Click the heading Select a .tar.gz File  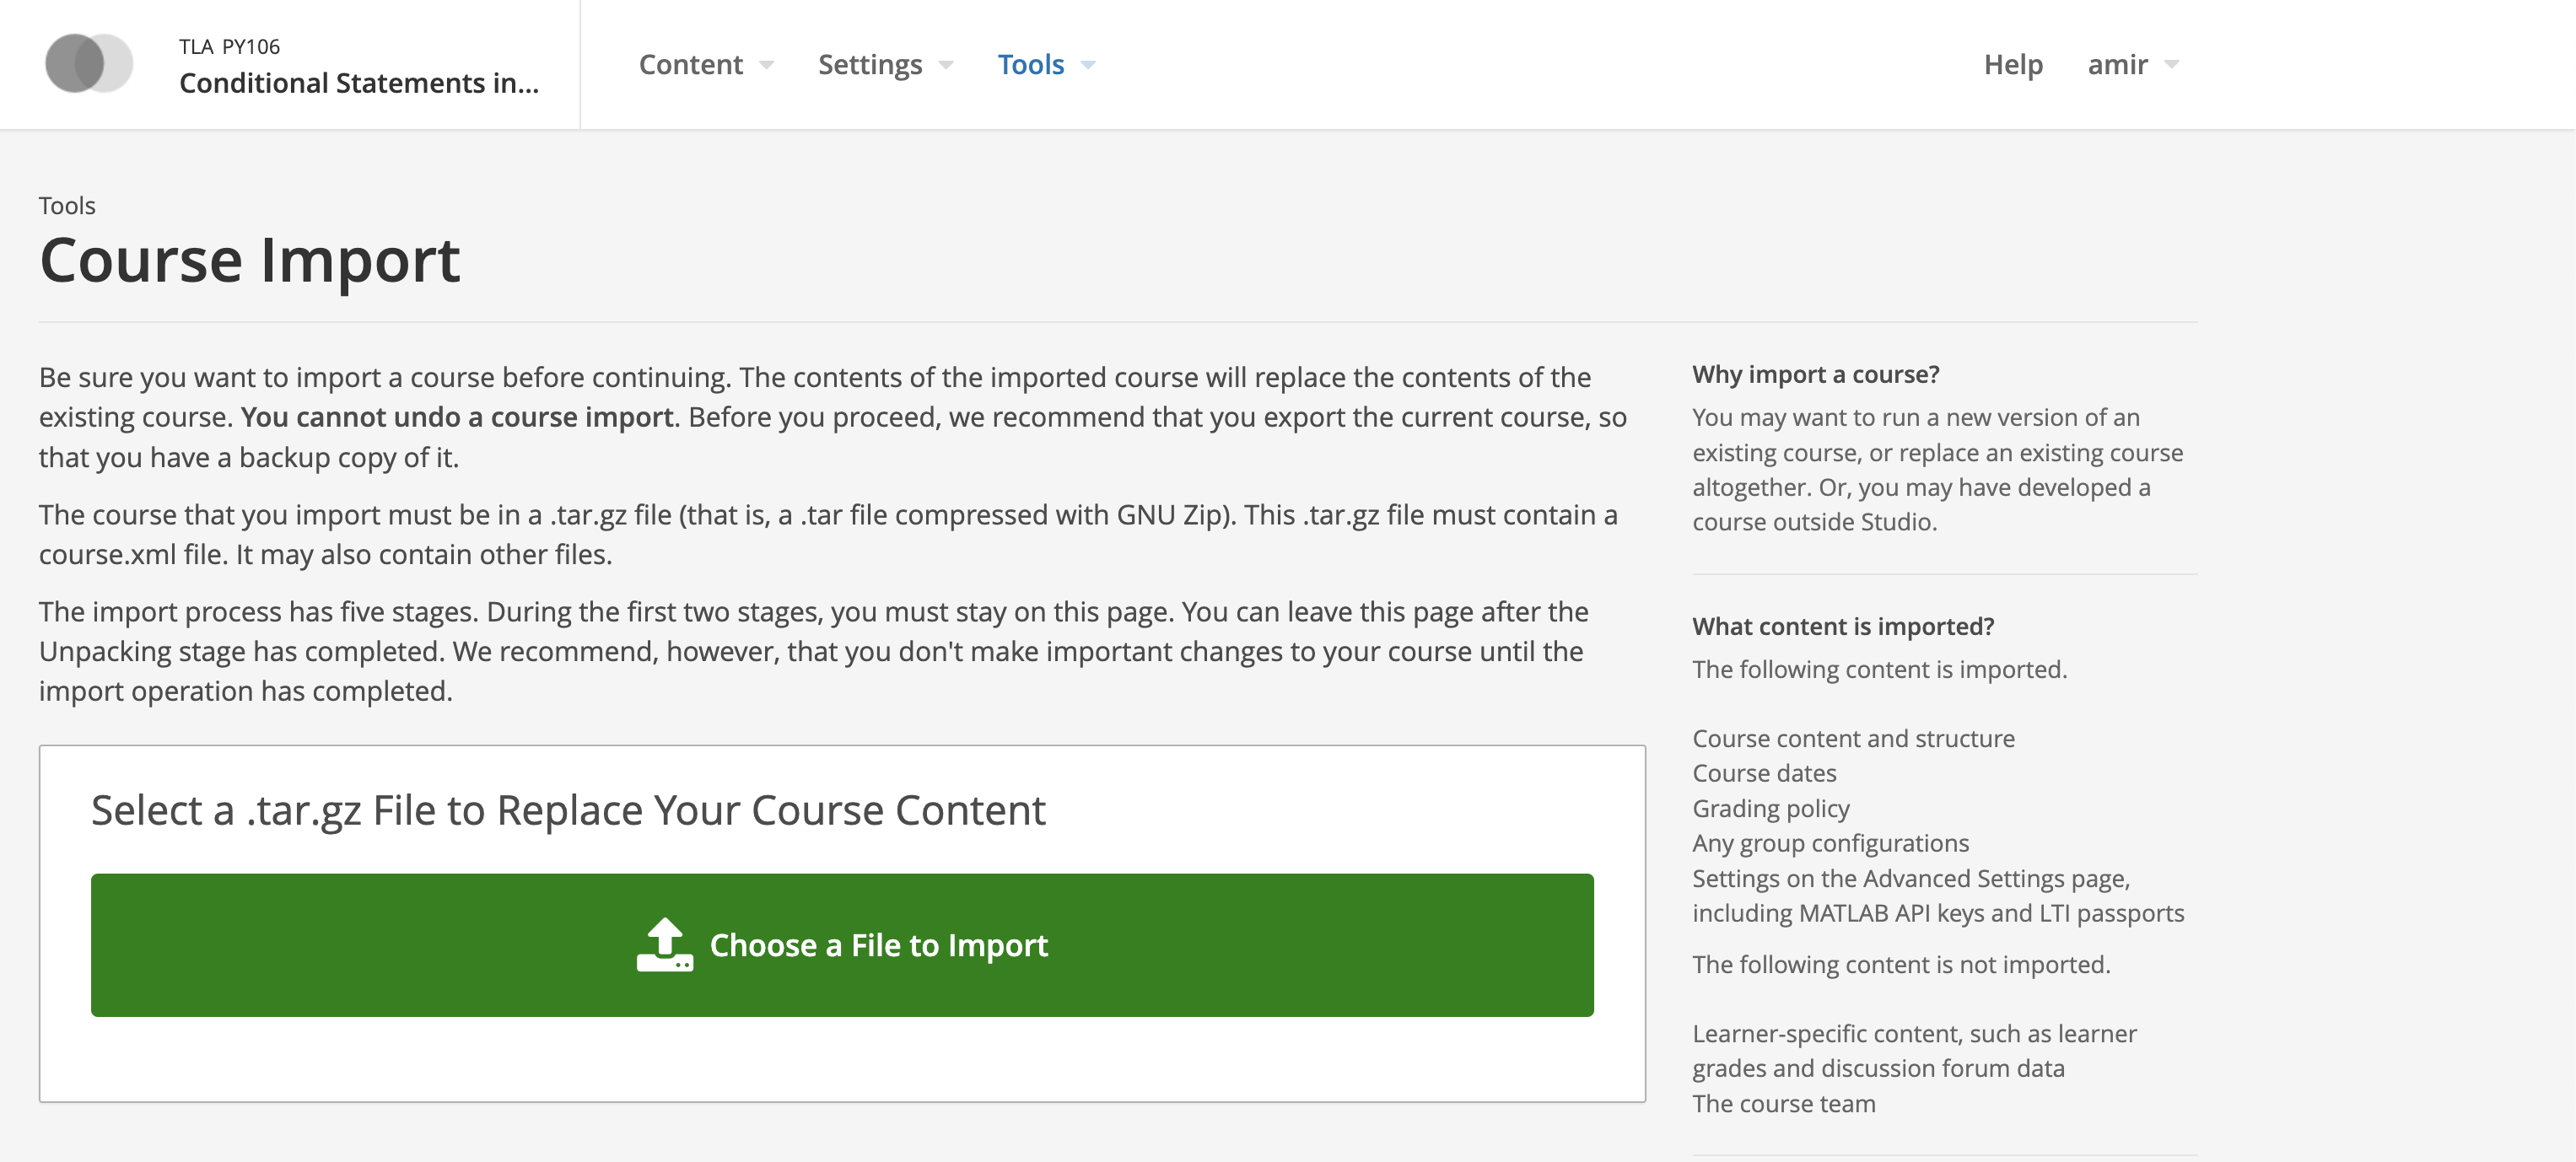click(x=569, y=810)
